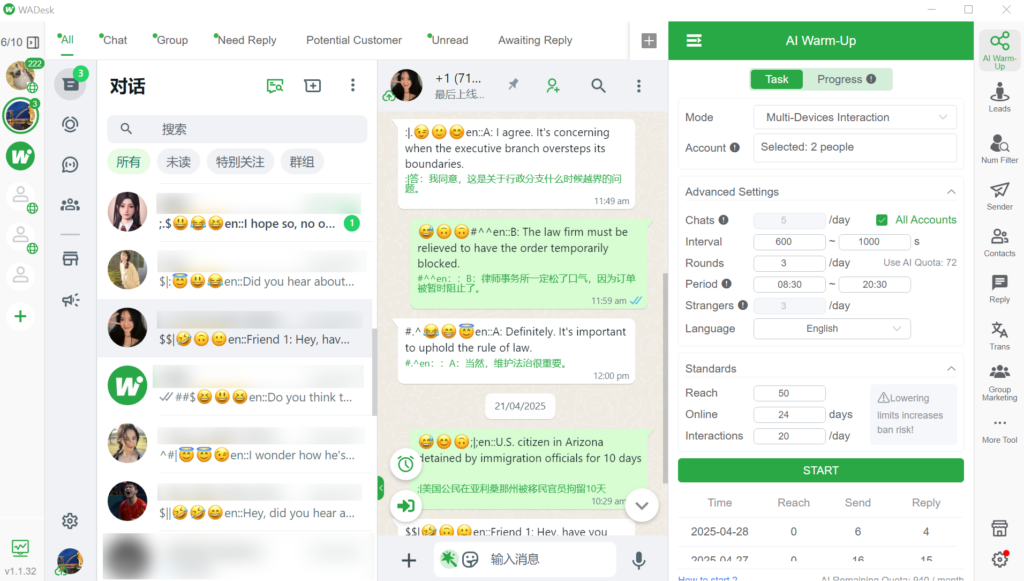Click the Account field showing Selected: 2 people

[855, 148]
